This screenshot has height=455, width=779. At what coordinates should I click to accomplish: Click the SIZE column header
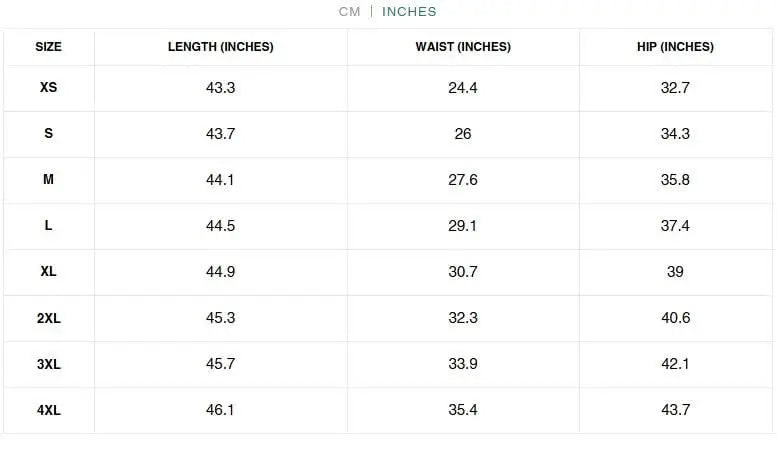[48, 47]
